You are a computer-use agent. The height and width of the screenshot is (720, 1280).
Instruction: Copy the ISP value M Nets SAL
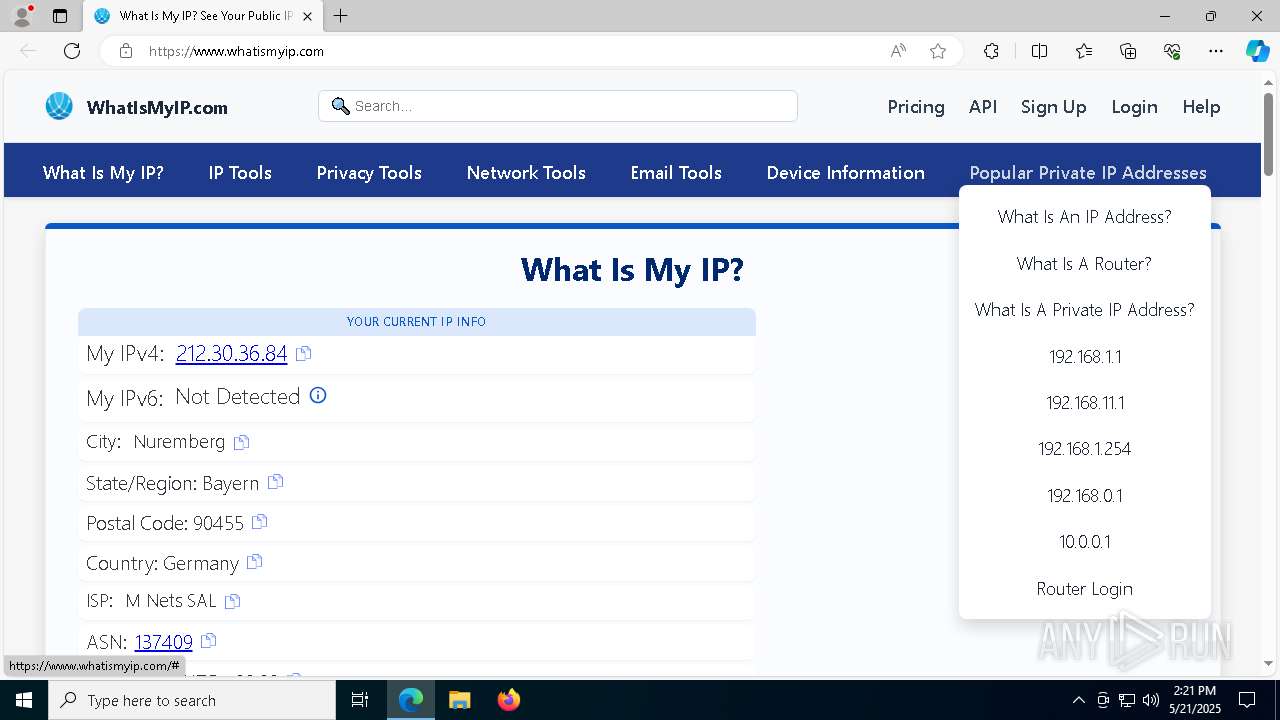click(x=233, y=601)
